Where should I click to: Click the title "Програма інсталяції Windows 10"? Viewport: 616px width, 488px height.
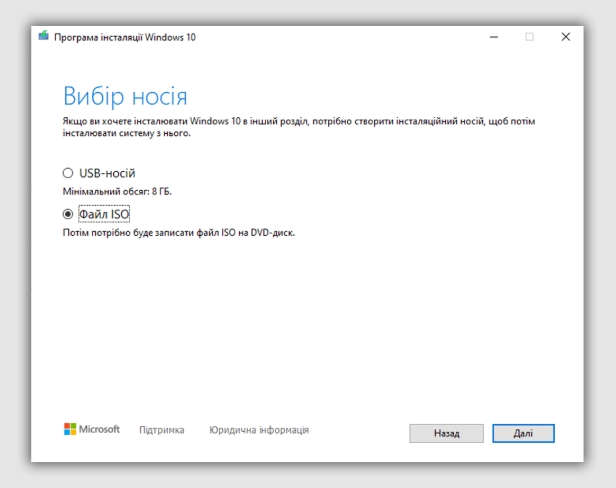[x=125, y=37]
